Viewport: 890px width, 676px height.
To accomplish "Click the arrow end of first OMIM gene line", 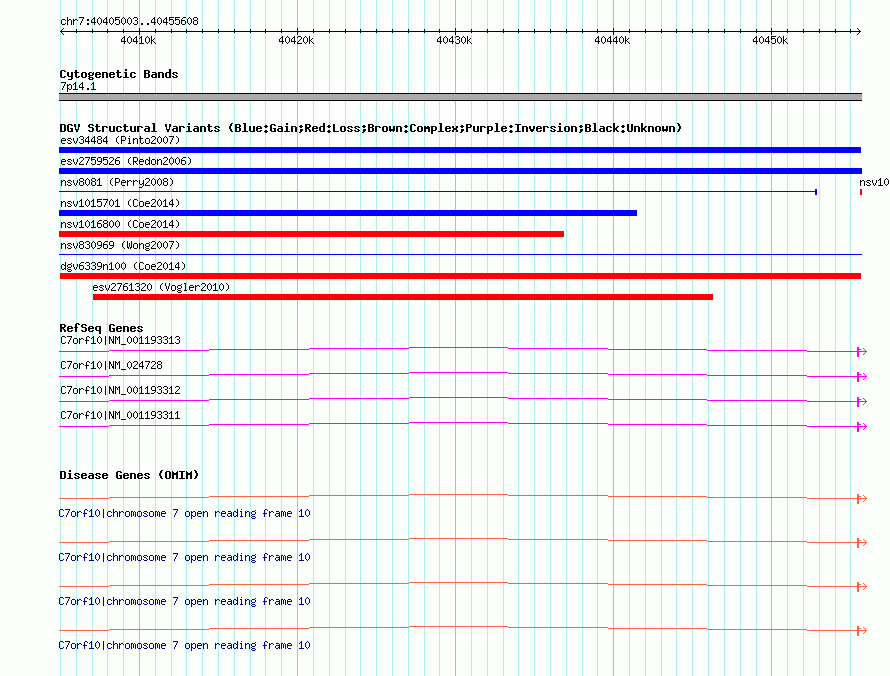I will [862, 499].
